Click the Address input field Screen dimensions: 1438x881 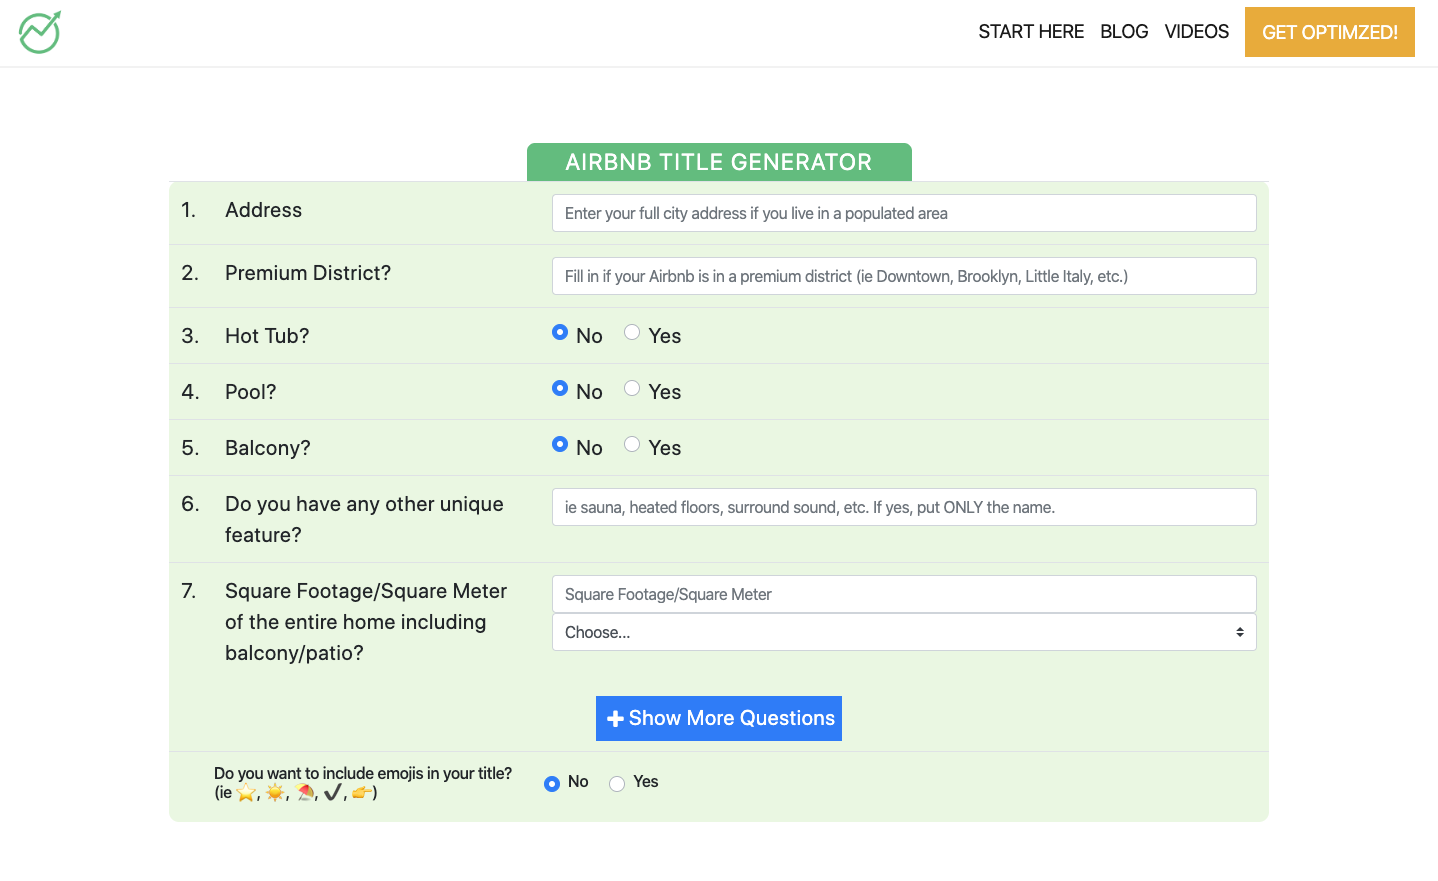coord(903,212)
